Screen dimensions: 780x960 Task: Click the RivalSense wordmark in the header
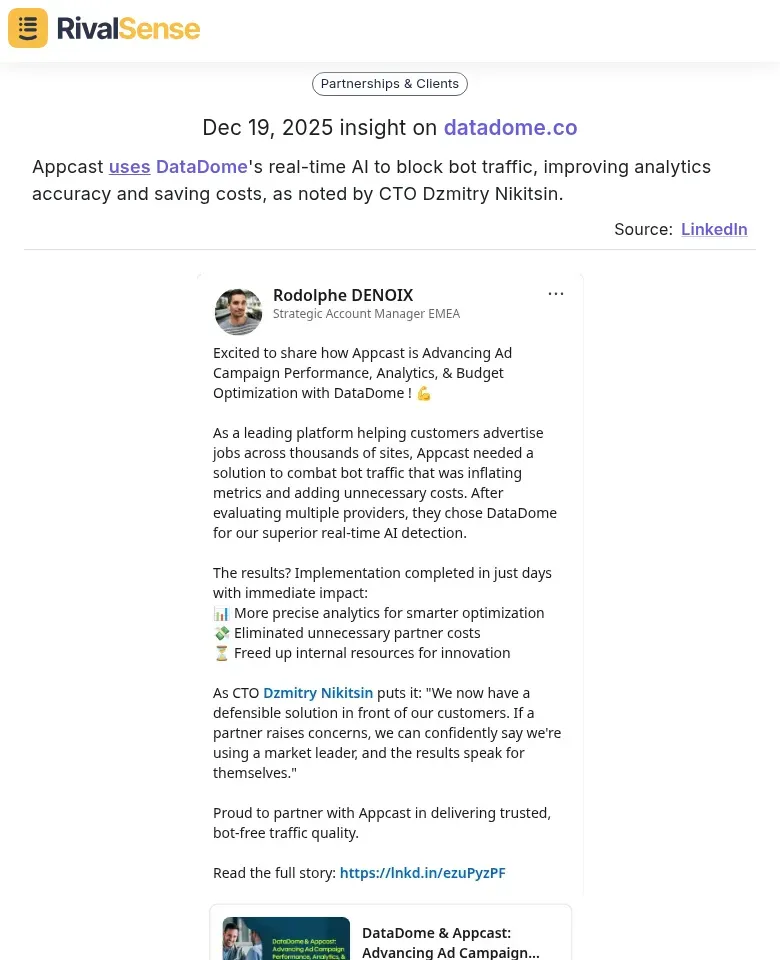coord(128,27)
